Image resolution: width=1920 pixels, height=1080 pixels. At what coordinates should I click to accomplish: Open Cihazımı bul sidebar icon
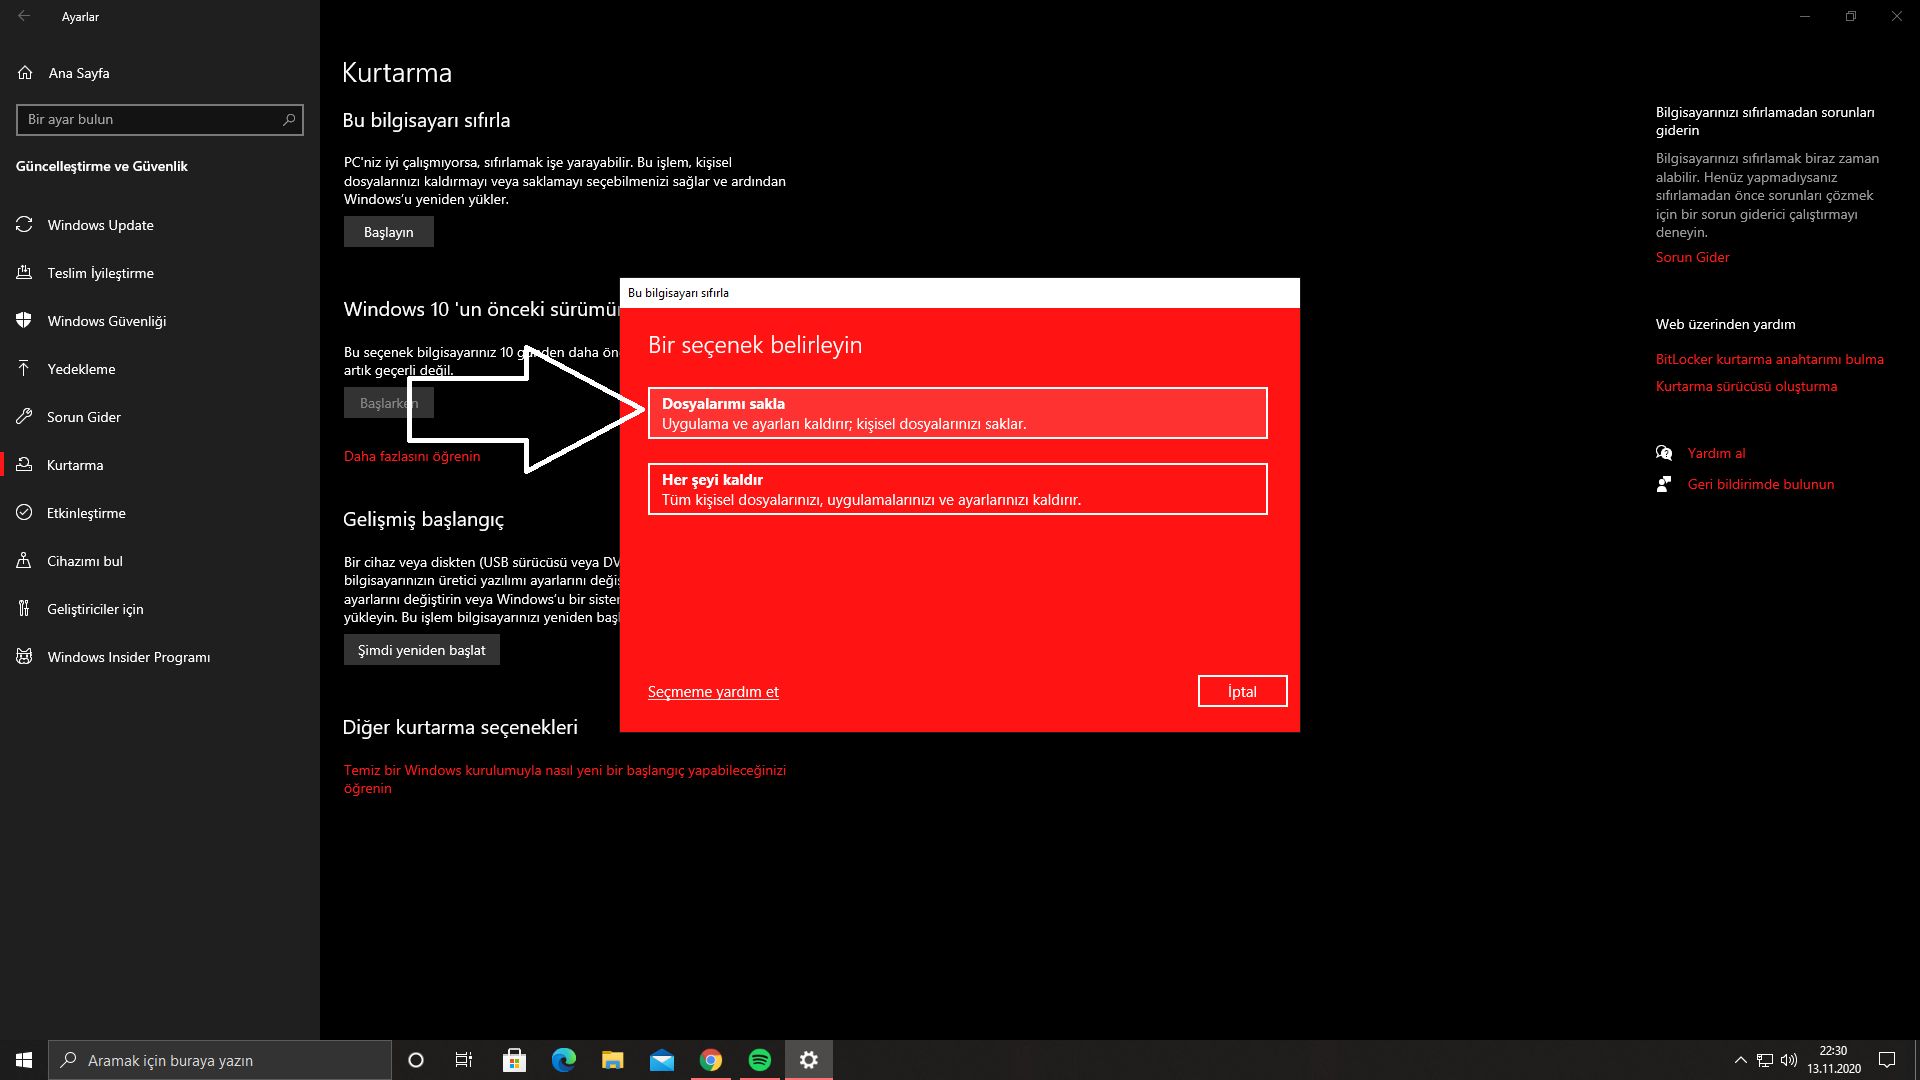click(24, 561)
